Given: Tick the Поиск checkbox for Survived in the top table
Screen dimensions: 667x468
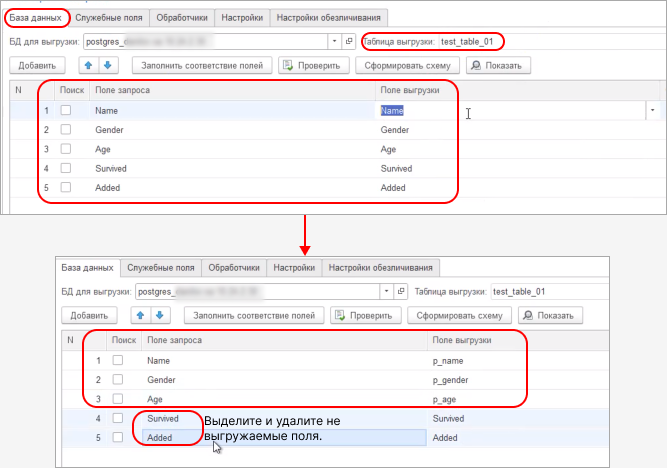Looking at the screenshot, I should click(x=66, y=168).
